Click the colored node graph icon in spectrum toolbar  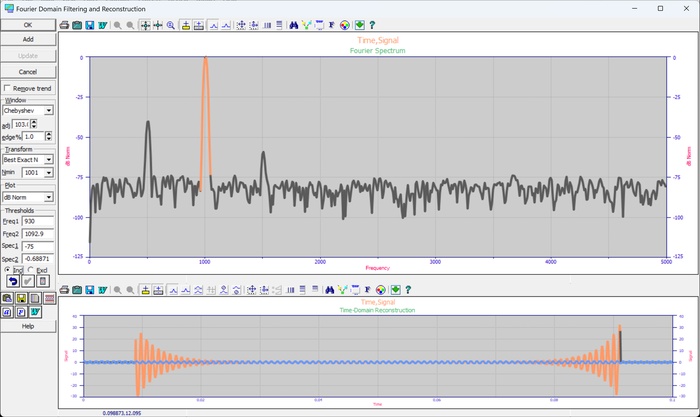306,25
